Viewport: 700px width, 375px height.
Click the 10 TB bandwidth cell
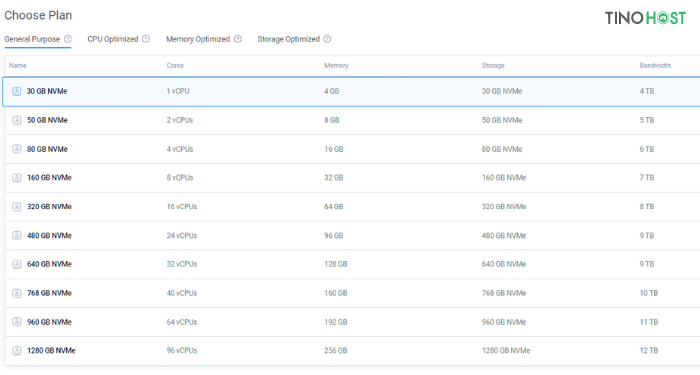coord(649,293)
